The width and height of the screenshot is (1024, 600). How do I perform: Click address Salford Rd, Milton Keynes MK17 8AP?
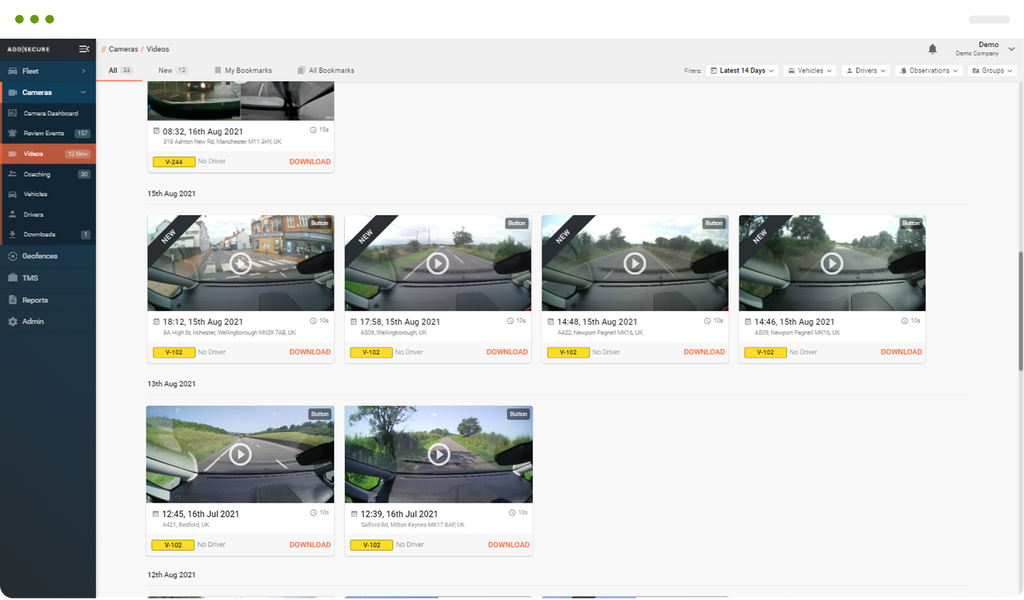413,525
